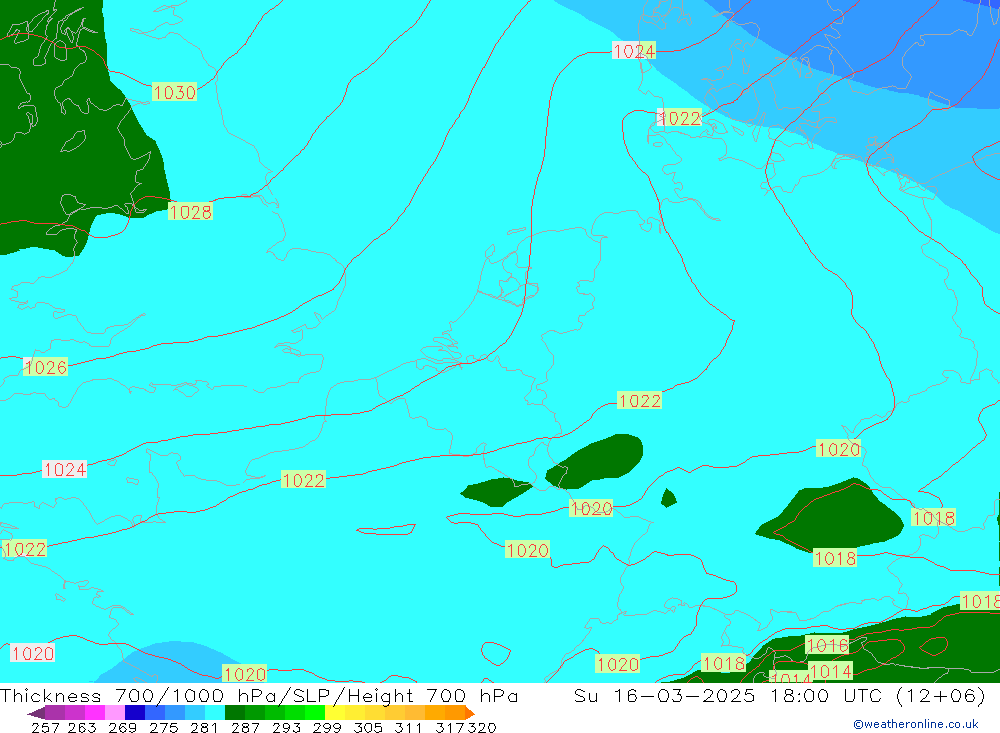This screenshot has height=733, width=1000.
Task: Select the 275 legend value
Action: (x=163, y=727)
